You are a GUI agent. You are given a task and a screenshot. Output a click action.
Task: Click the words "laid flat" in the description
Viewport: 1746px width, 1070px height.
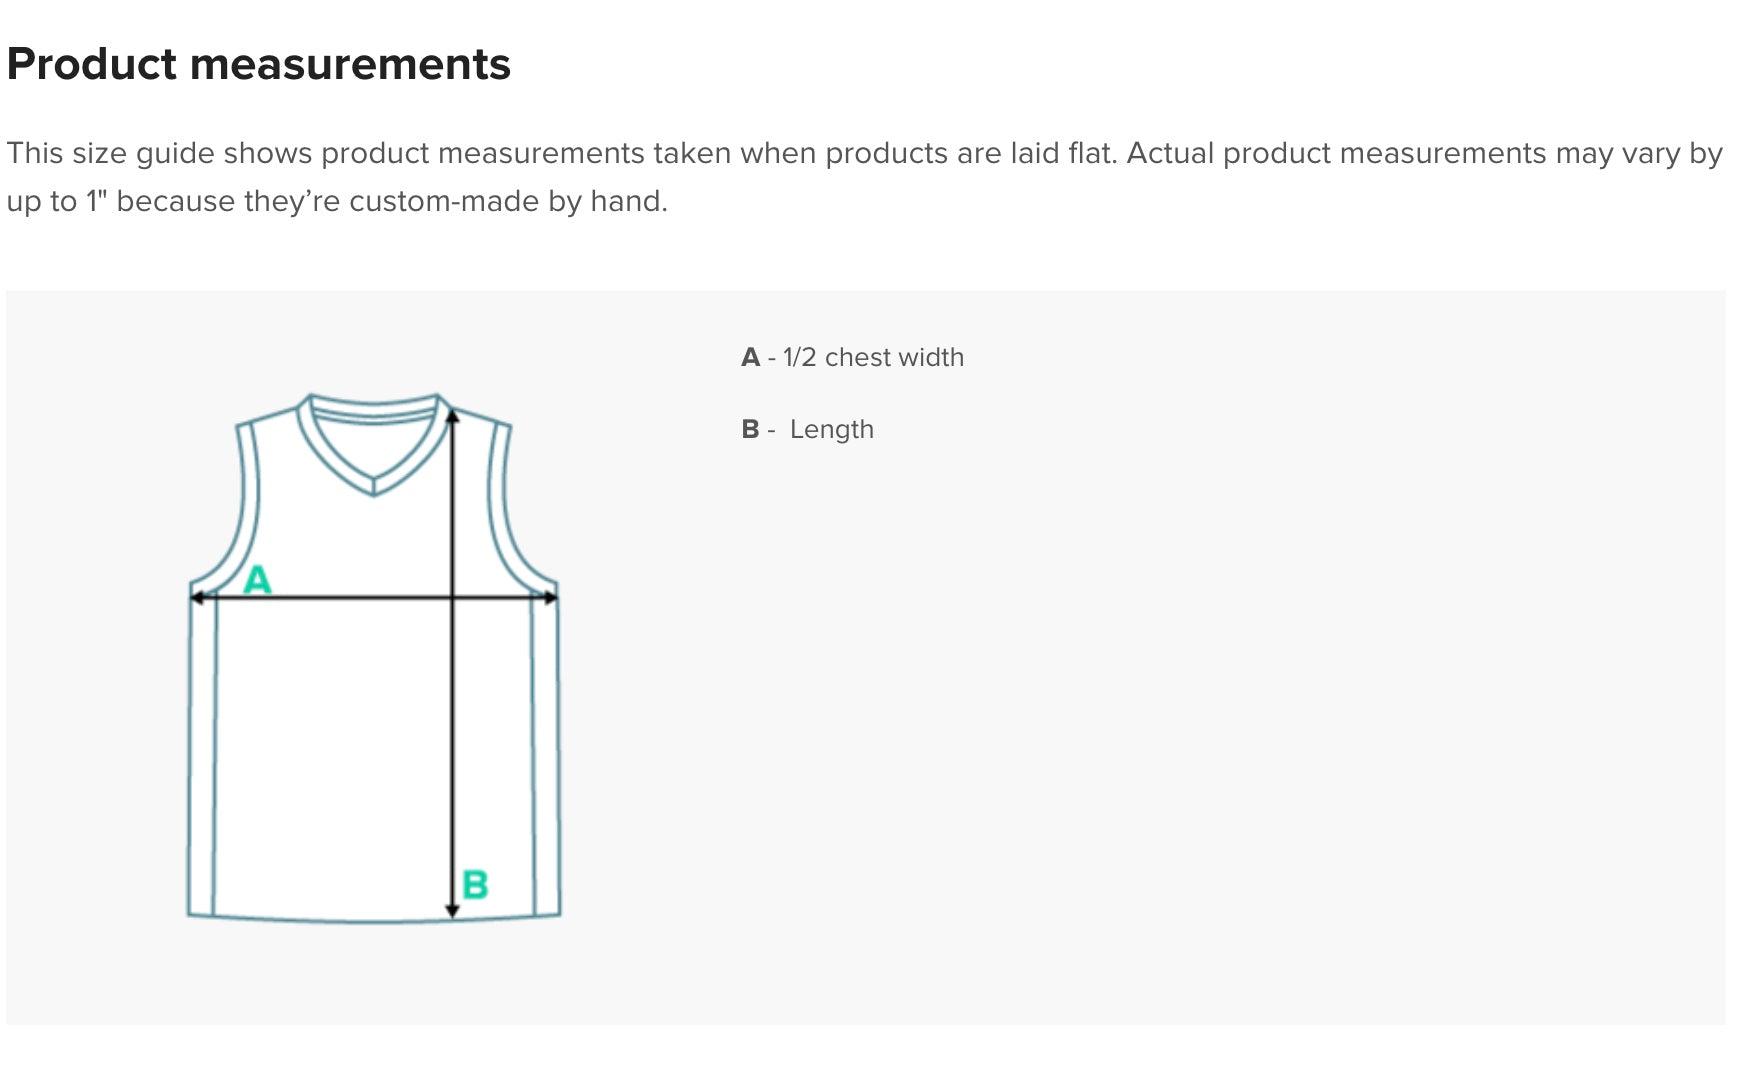point(1062,153)
